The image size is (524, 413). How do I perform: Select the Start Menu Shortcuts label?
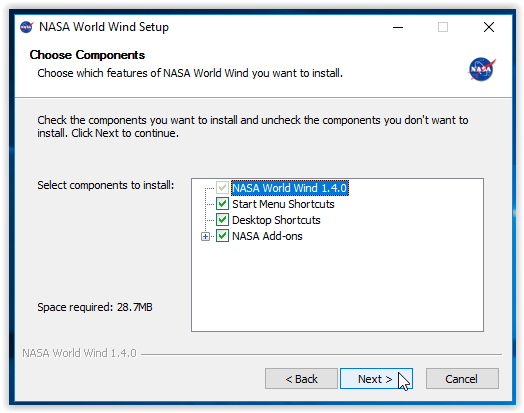(x=283, y=204)
